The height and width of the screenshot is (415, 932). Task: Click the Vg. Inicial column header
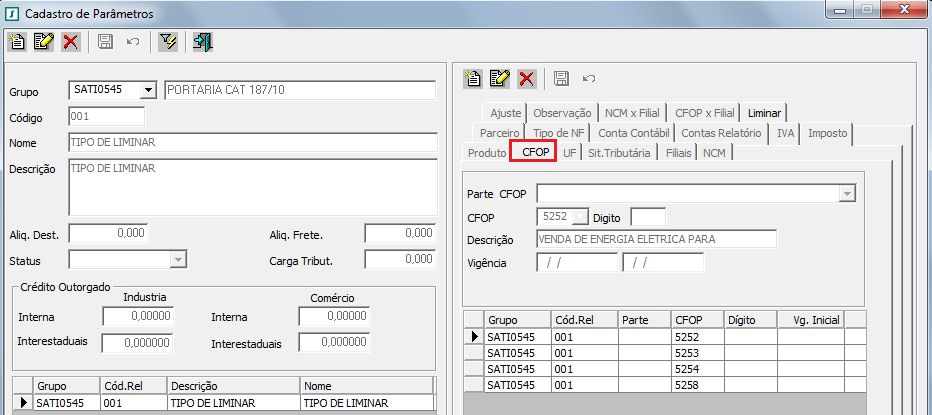pyautogui.click(x=811, y=320)
